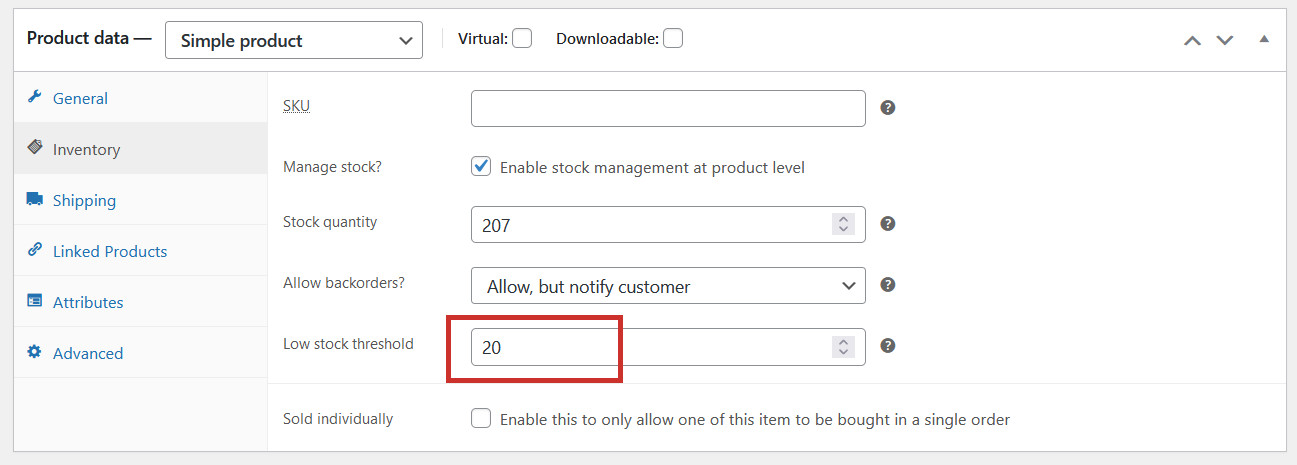This screenshot has height=465, width=1297.
Task: Click the Low stock threshold help icon
Action: (887, 346)
